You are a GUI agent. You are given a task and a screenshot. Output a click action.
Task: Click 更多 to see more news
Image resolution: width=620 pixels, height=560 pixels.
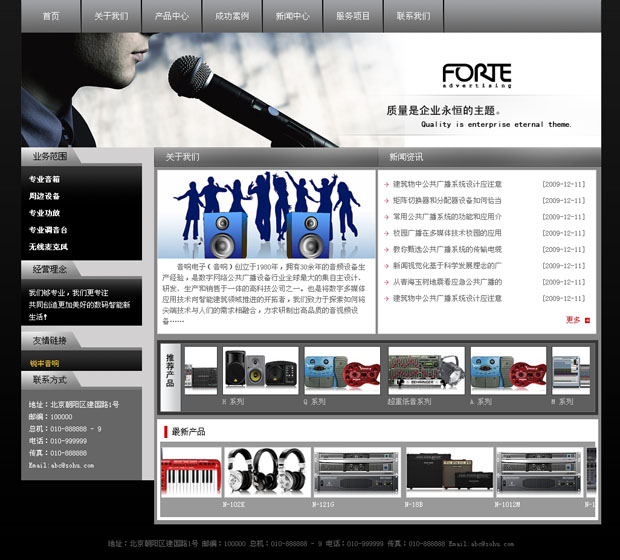[x=572, y=320]
